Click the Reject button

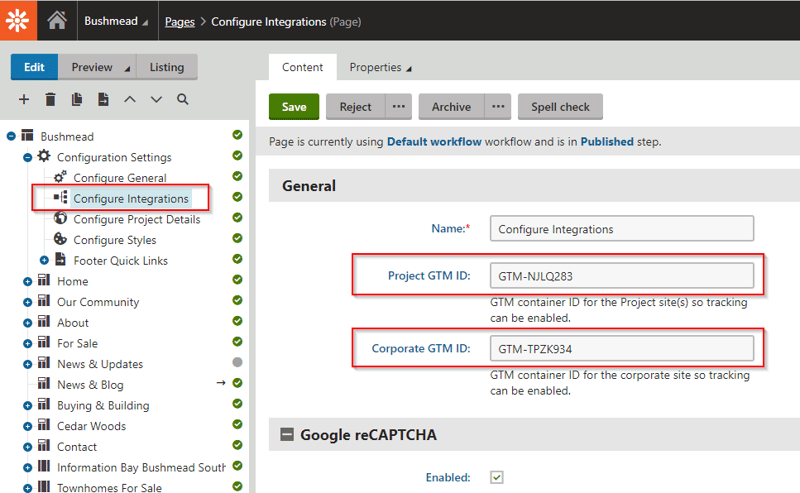356,107
